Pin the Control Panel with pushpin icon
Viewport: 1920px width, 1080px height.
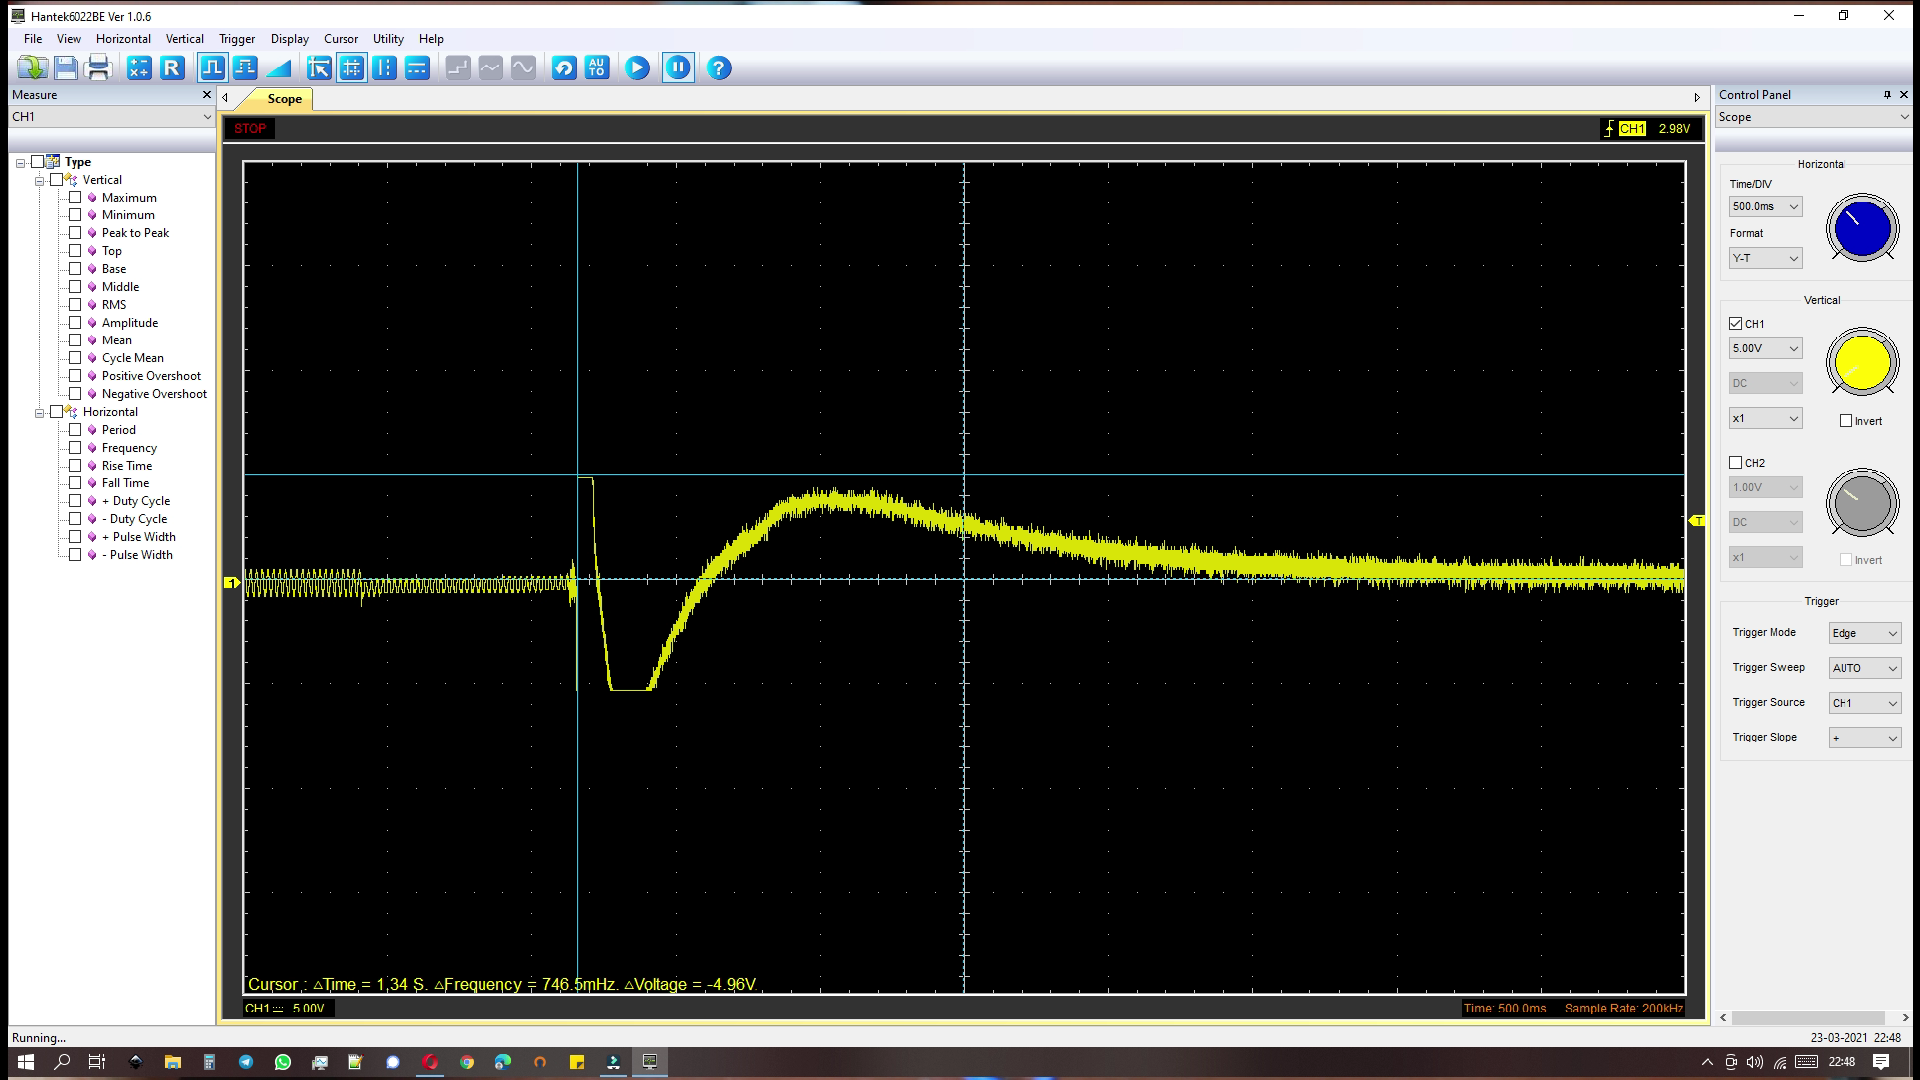(1887, 95)
